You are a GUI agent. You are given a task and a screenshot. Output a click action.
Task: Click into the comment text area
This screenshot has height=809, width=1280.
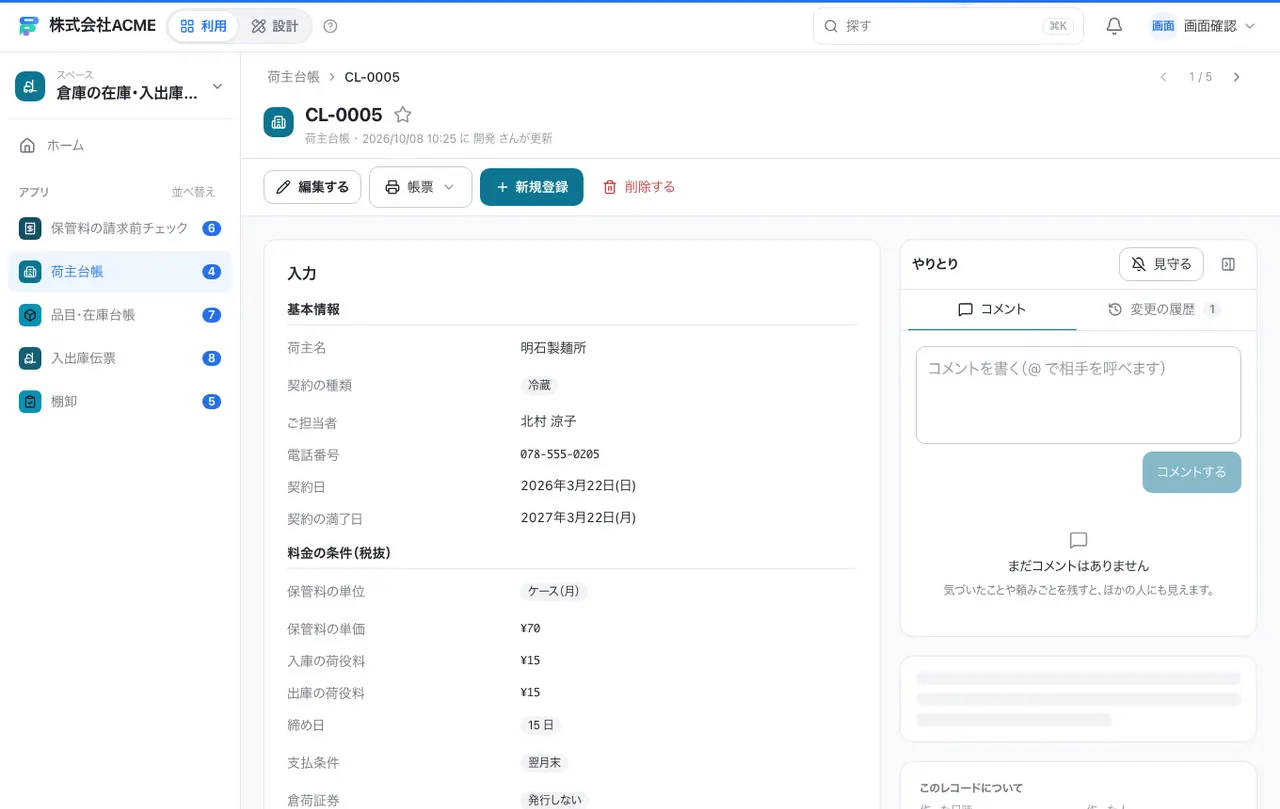tap(1078, 395)
